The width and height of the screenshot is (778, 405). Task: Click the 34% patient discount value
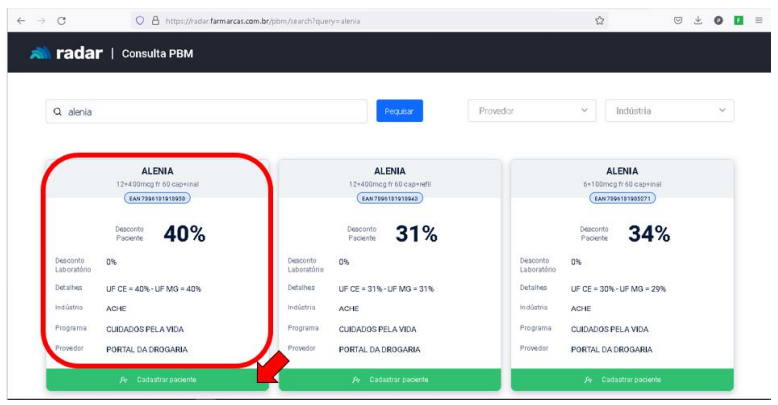click(649, 234)
